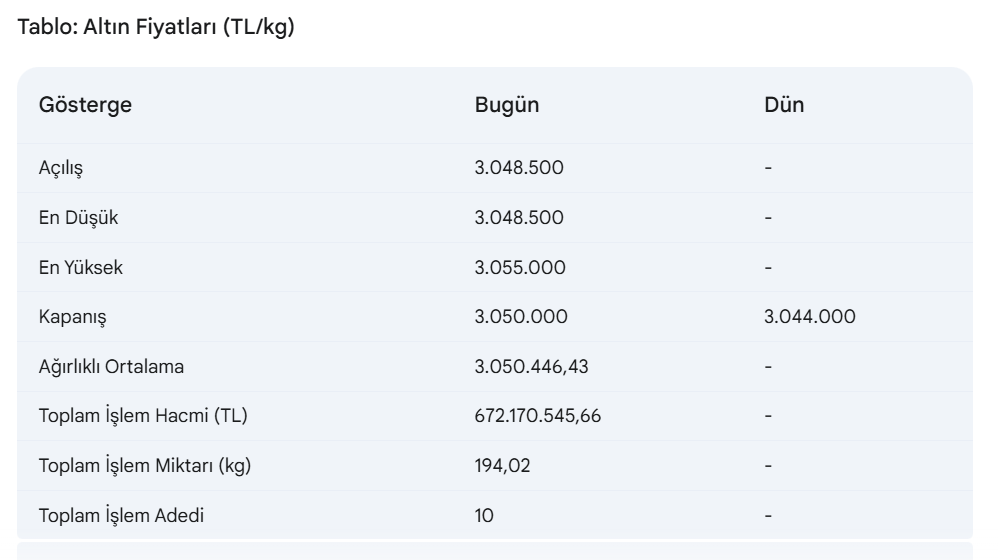This screenshot has width=998, height=560.
Task: Select yesterday's Kapanış value 3.044.000
Action: coord(809,317)
